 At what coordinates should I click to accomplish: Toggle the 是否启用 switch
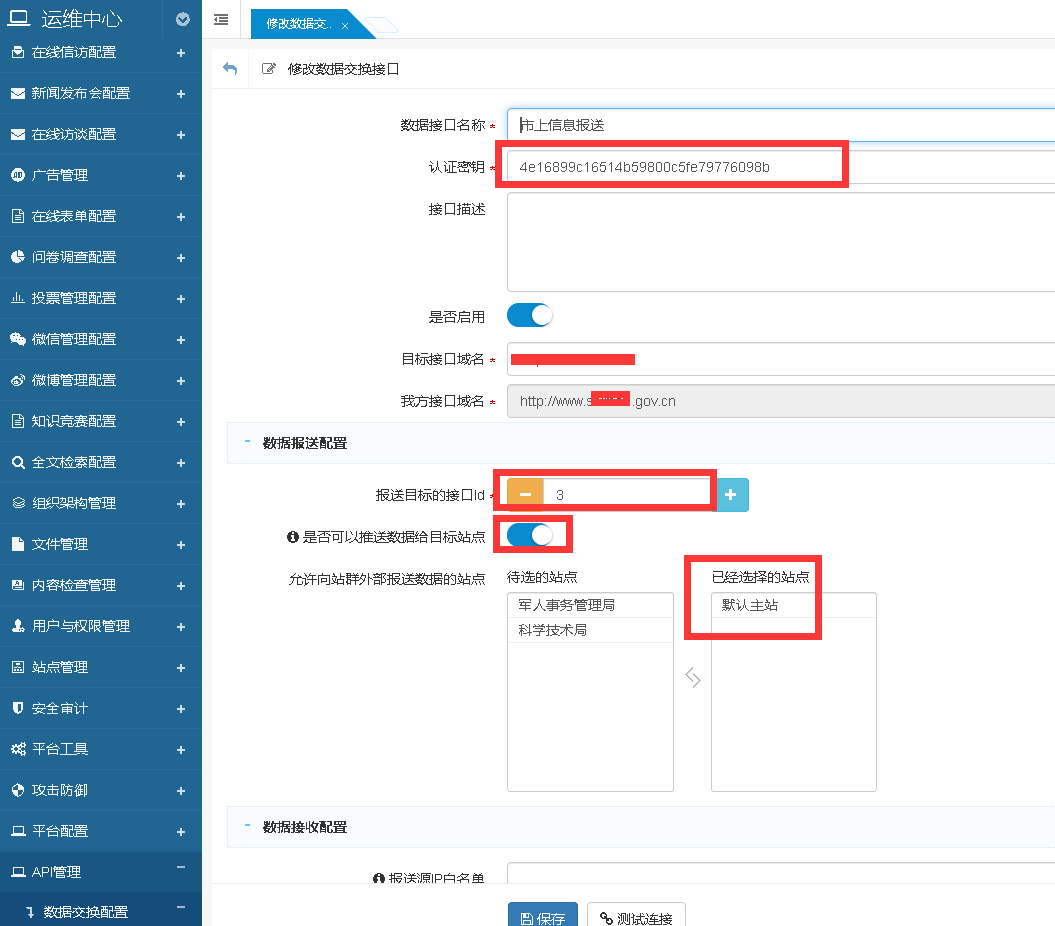[x=529, y=316]
